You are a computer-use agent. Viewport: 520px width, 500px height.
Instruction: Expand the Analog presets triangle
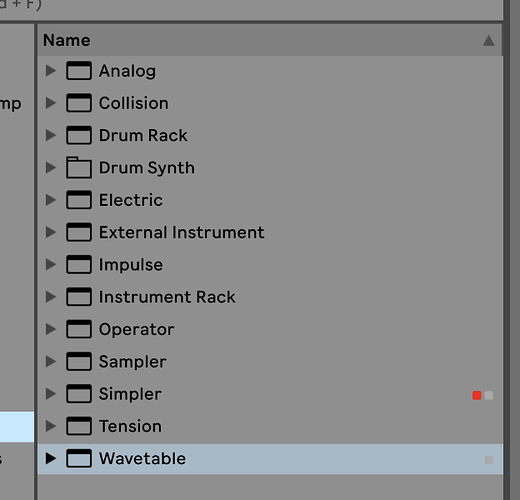coord(51,71)
